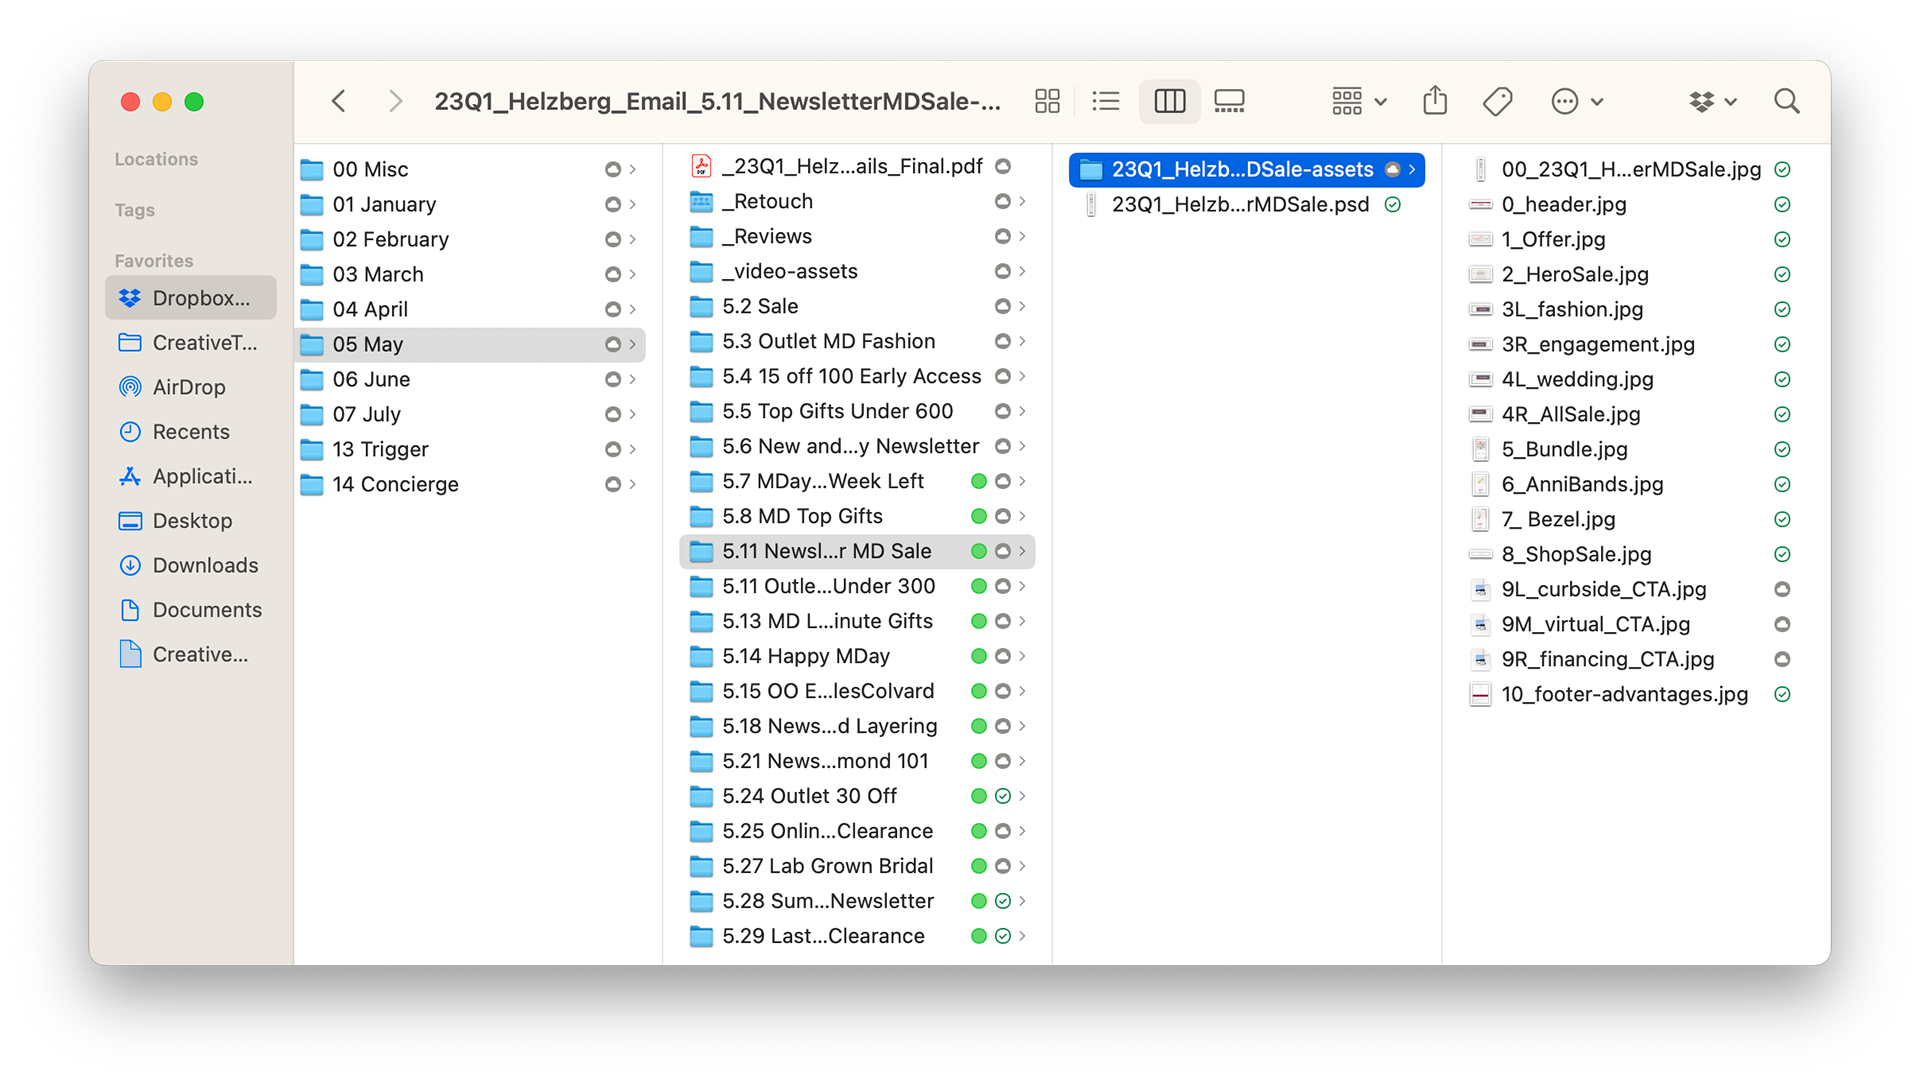Open the More actions ellipsis menu
Image resolution: width=1920 pixels, height=1083 pixels.
point(1576,101)
